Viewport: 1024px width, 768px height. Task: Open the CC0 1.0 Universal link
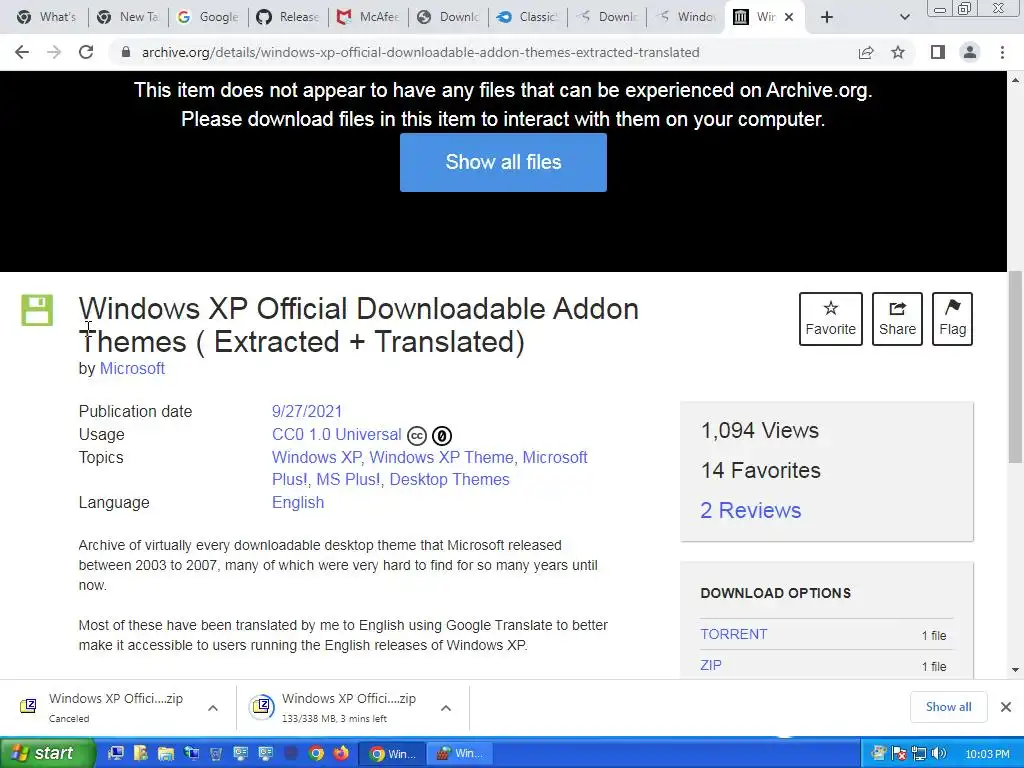click(x=336, y=434)
